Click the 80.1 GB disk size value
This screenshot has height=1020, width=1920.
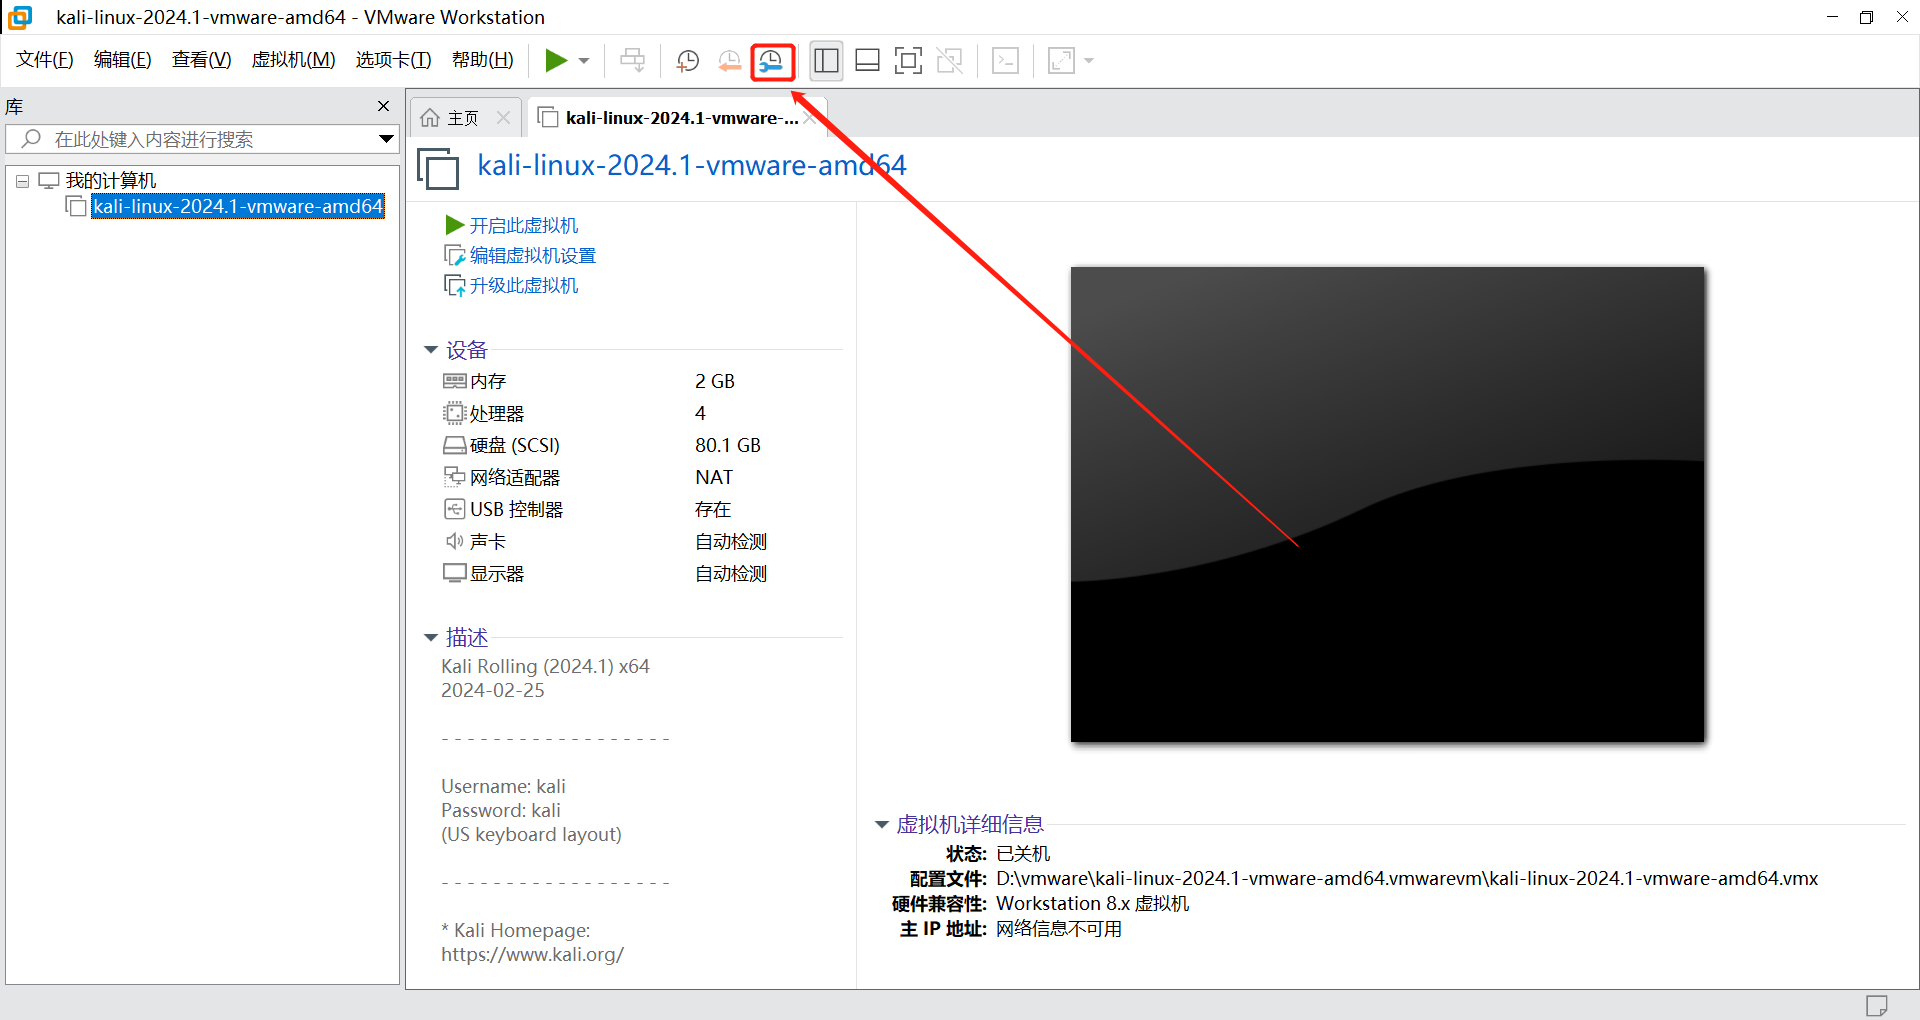pos(728,445)
